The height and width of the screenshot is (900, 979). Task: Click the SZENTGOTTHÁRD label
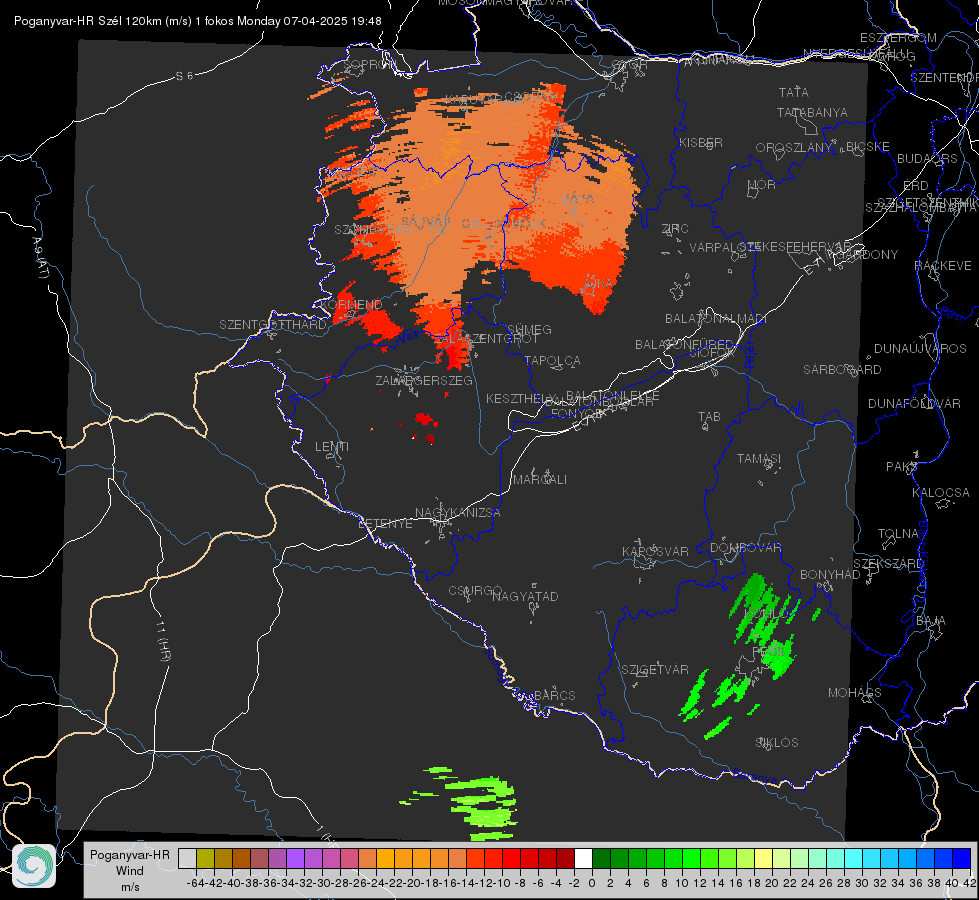click(273, 325)
